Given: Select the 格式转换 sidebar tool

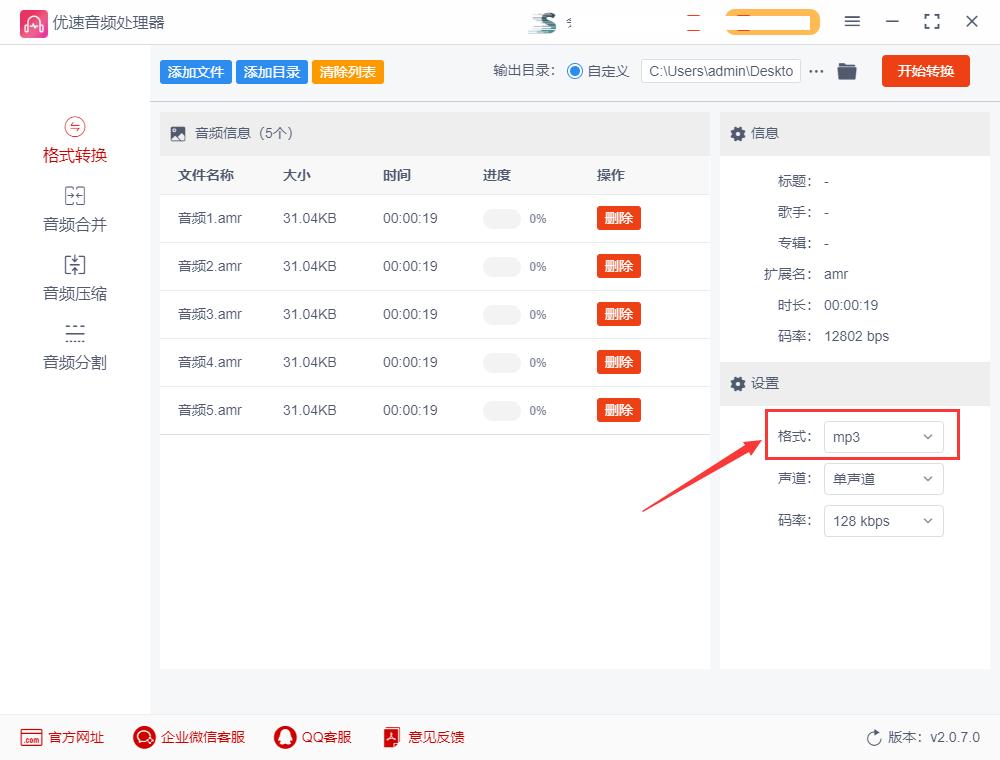Looking at the screenshot, I should [75, 139].
